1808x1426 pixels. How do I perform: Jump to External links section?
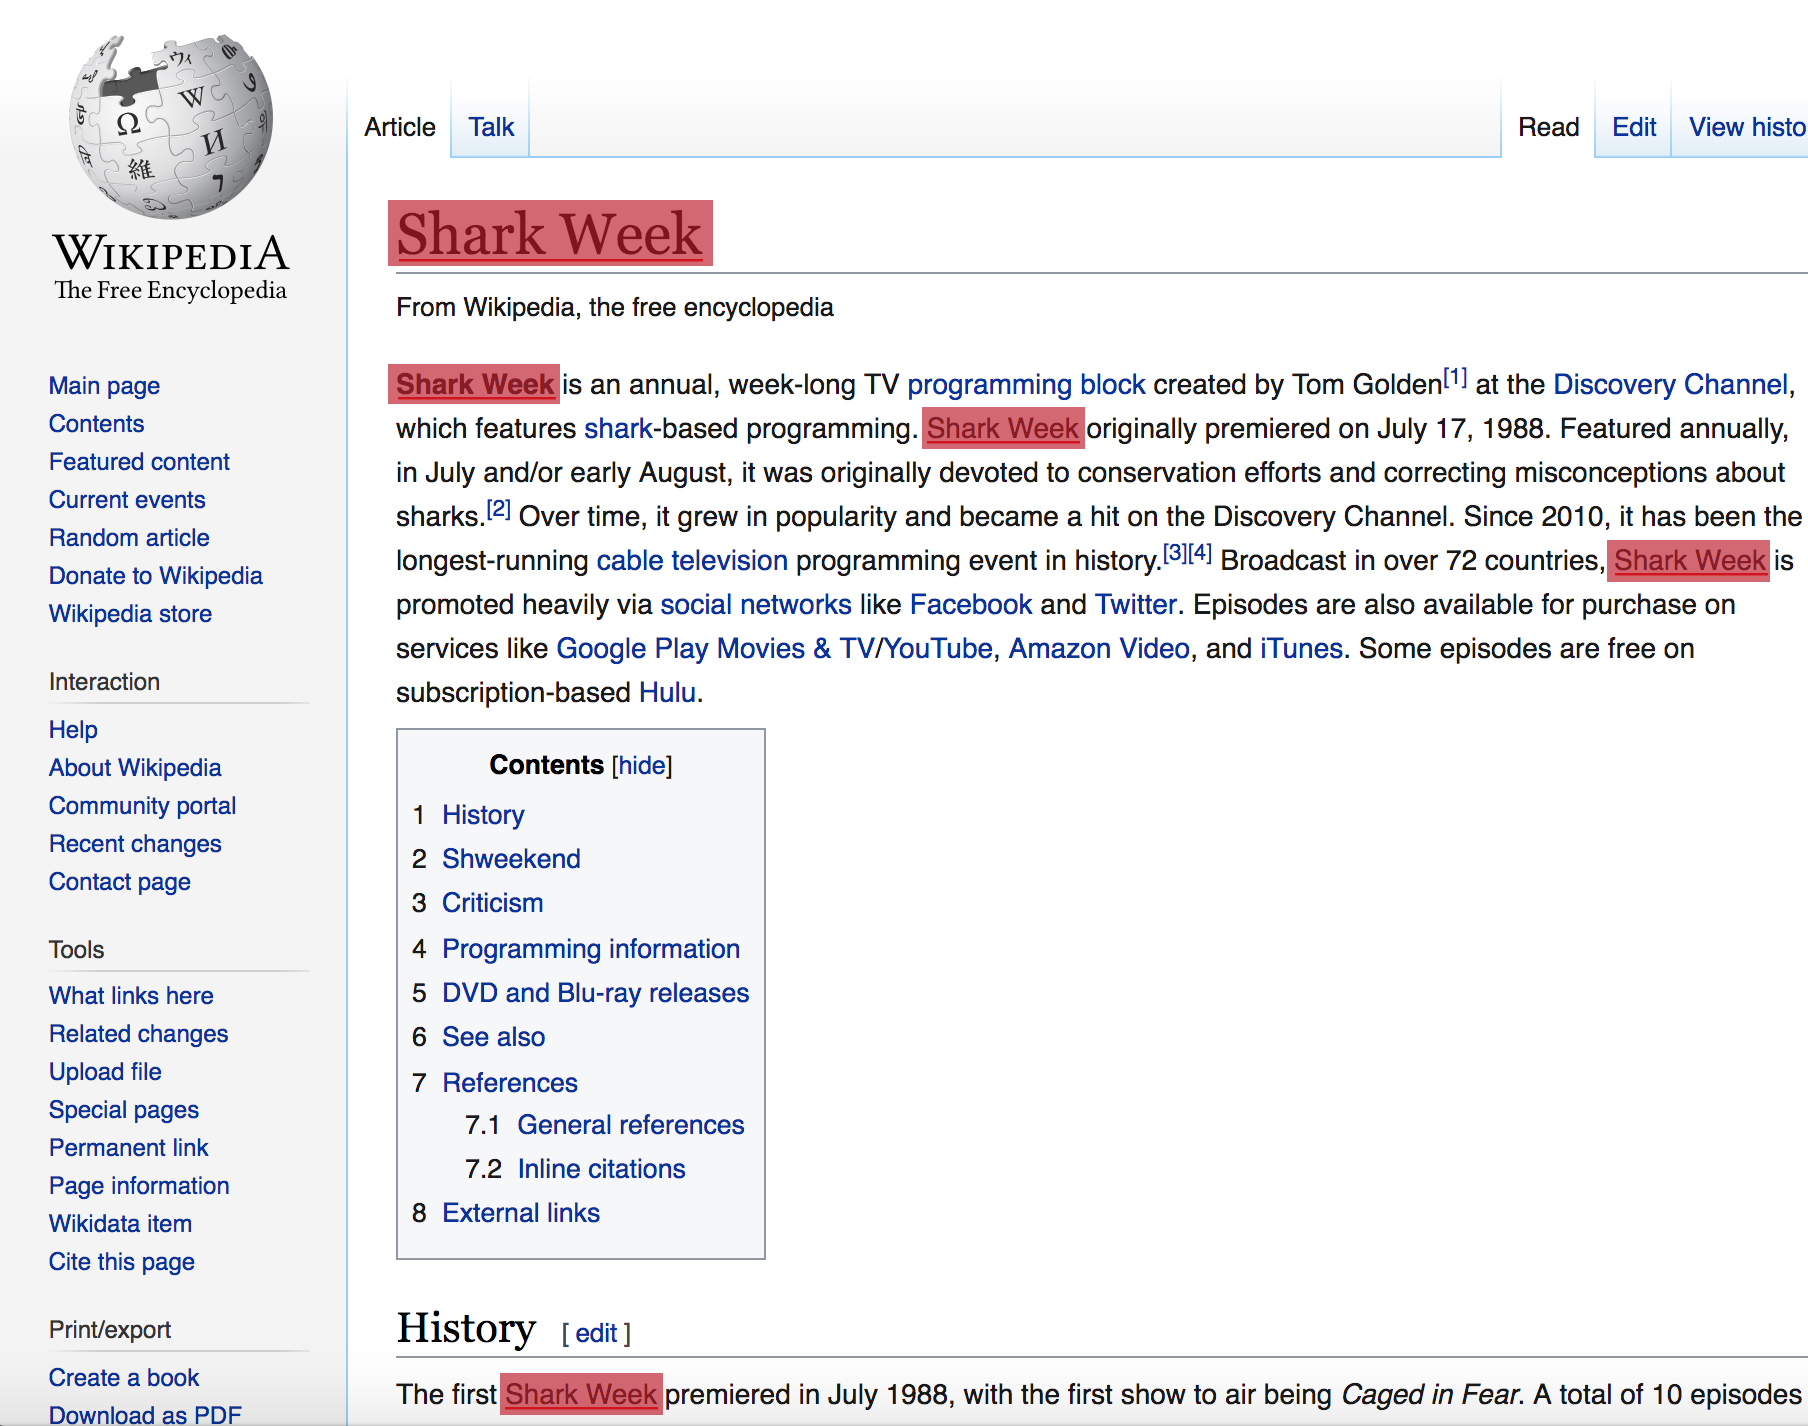(x=521, y=1213)
